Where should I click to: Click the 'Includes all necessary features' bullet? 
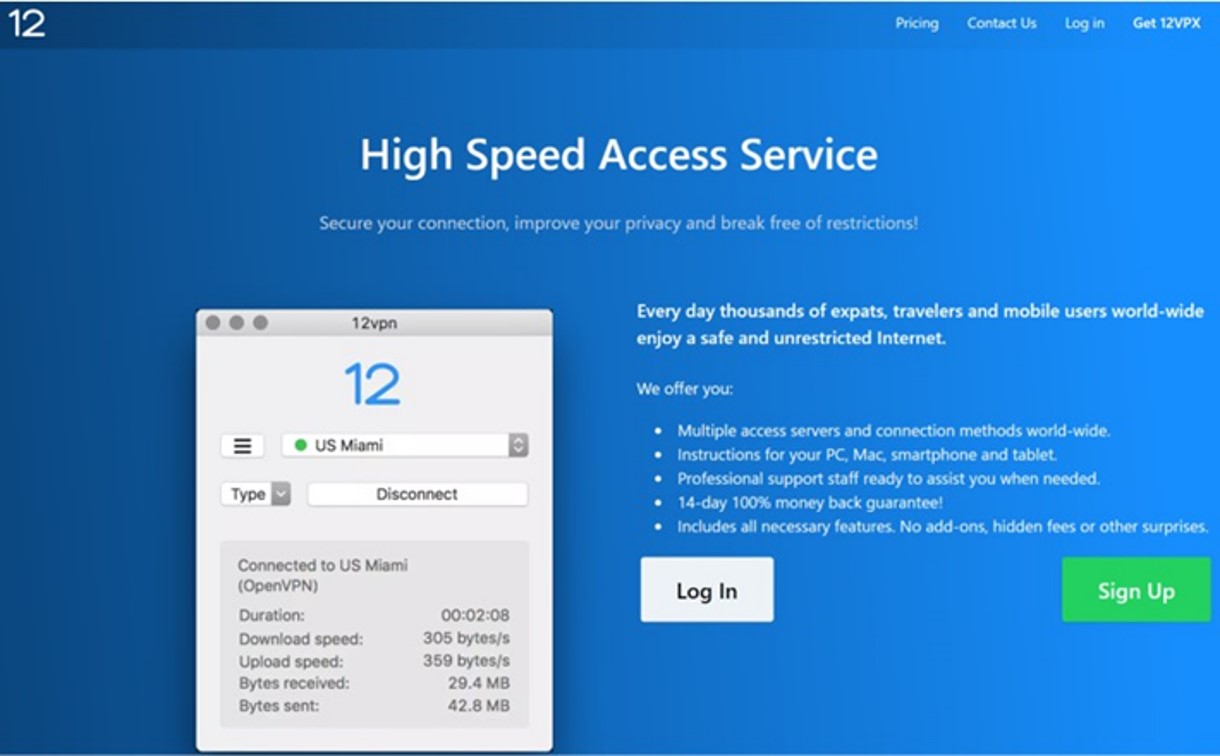tap(943, 526)
